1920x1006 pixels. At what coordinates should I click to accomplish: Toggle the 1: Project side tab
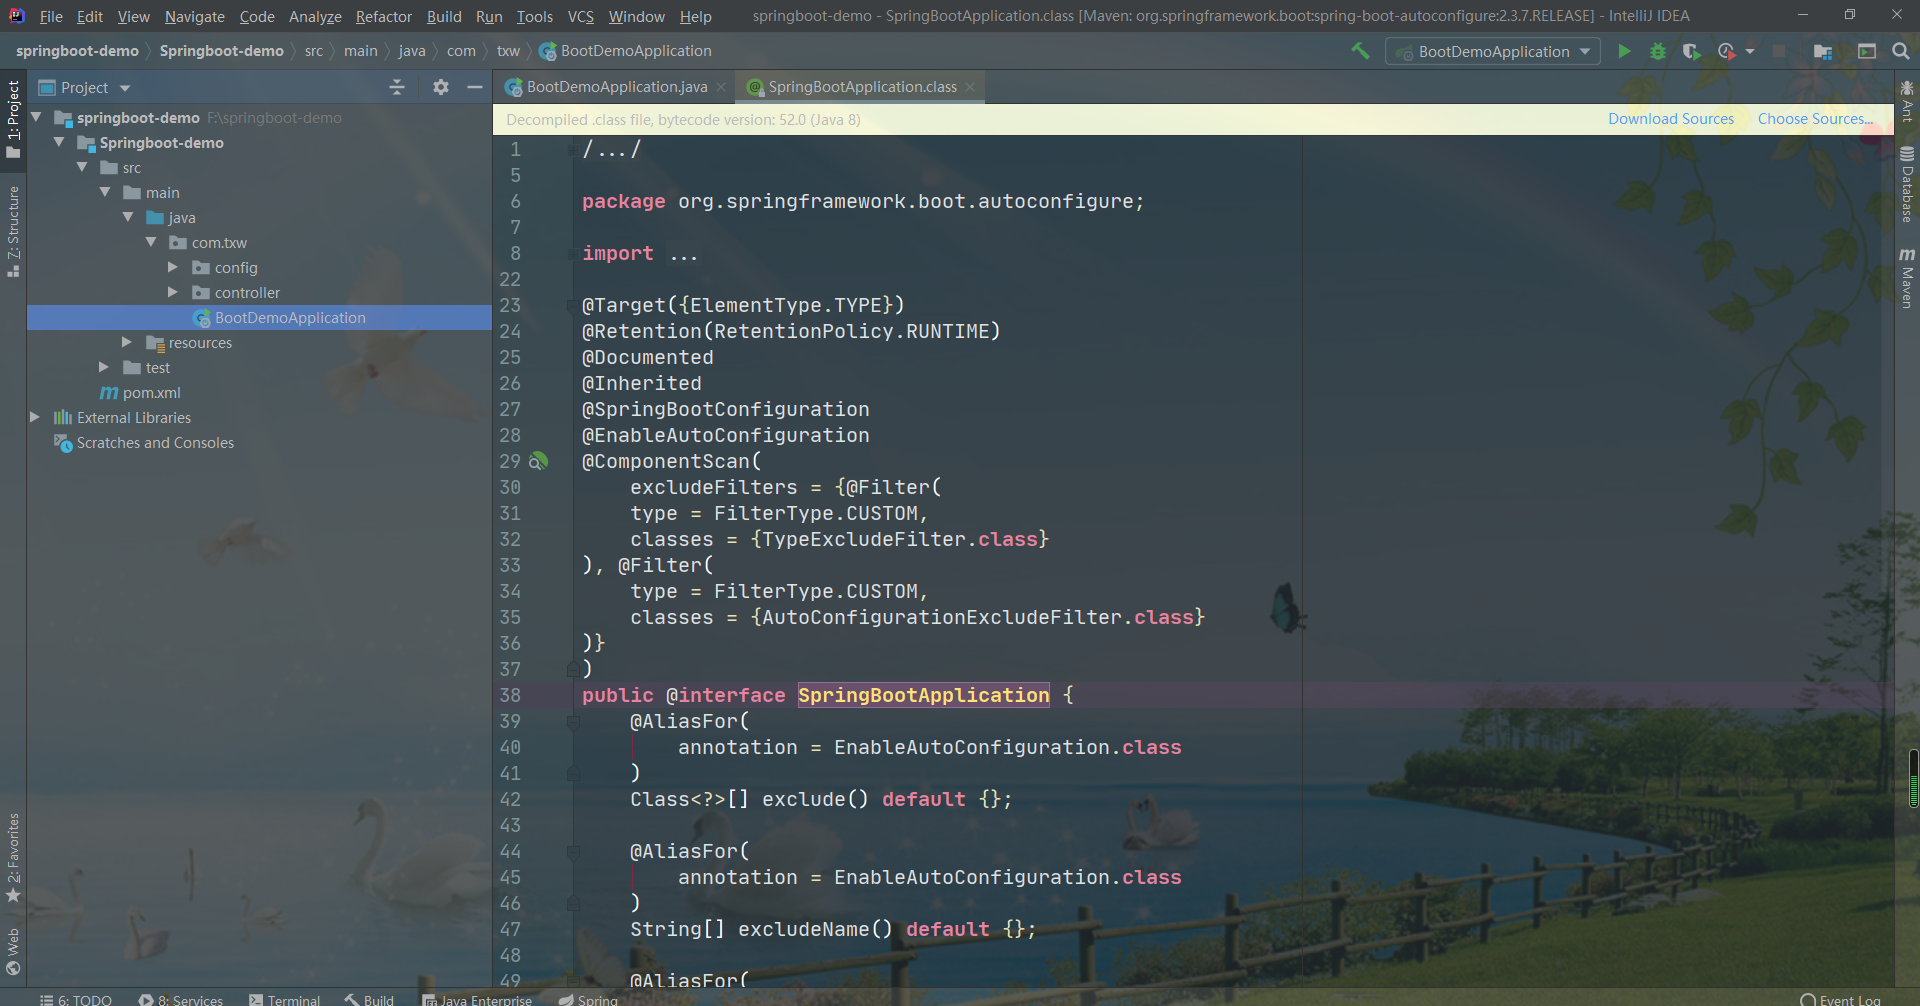(x=13, y=118)
